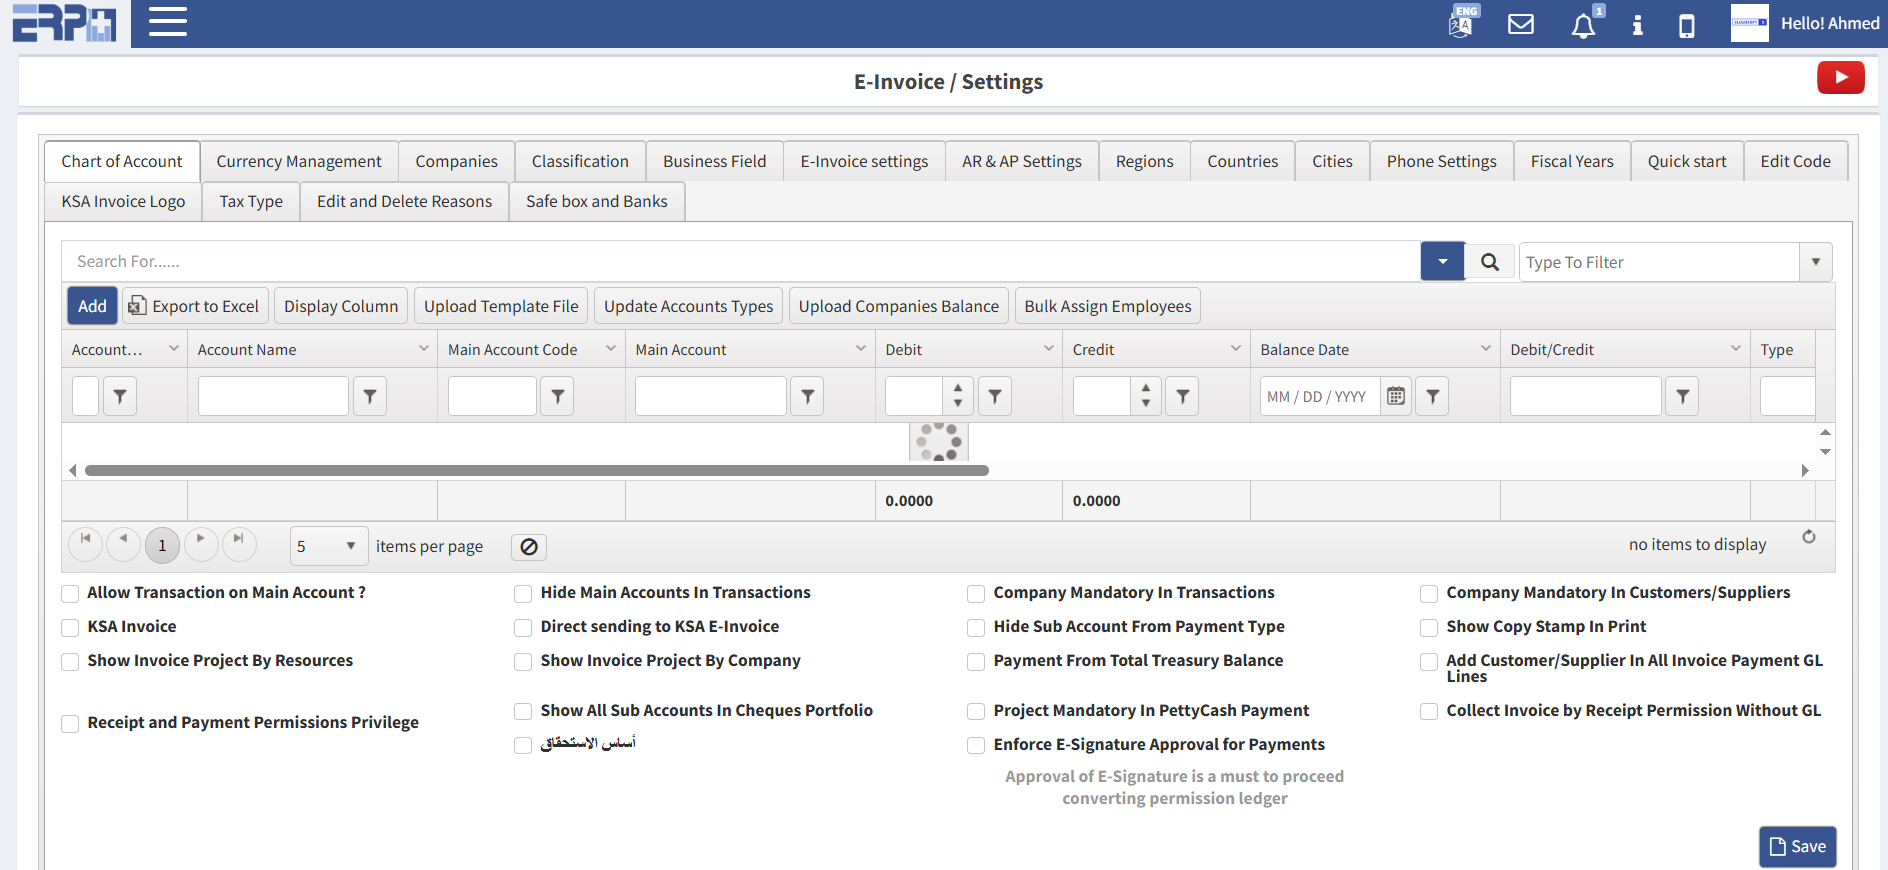Screen dimensions: 1888x870
Task: Click the search magnifier button
Action: (x=1489, y=262)
